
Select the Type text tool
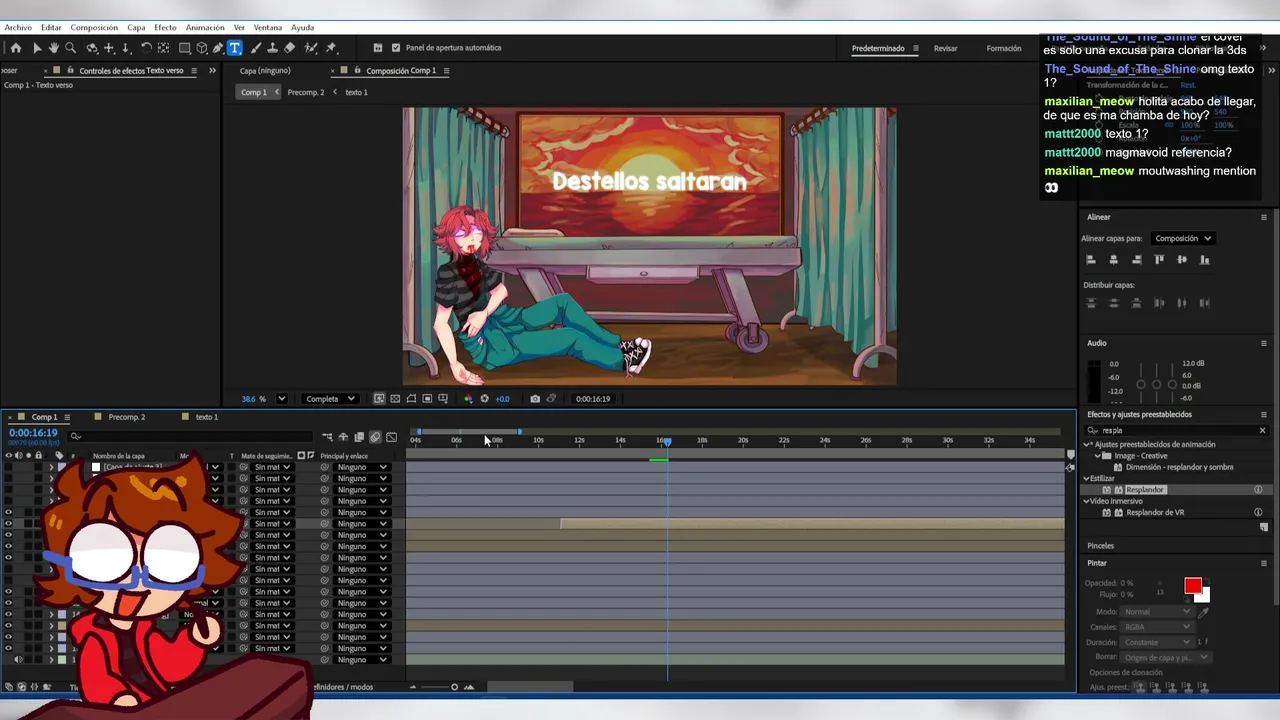tap(235, 48)
